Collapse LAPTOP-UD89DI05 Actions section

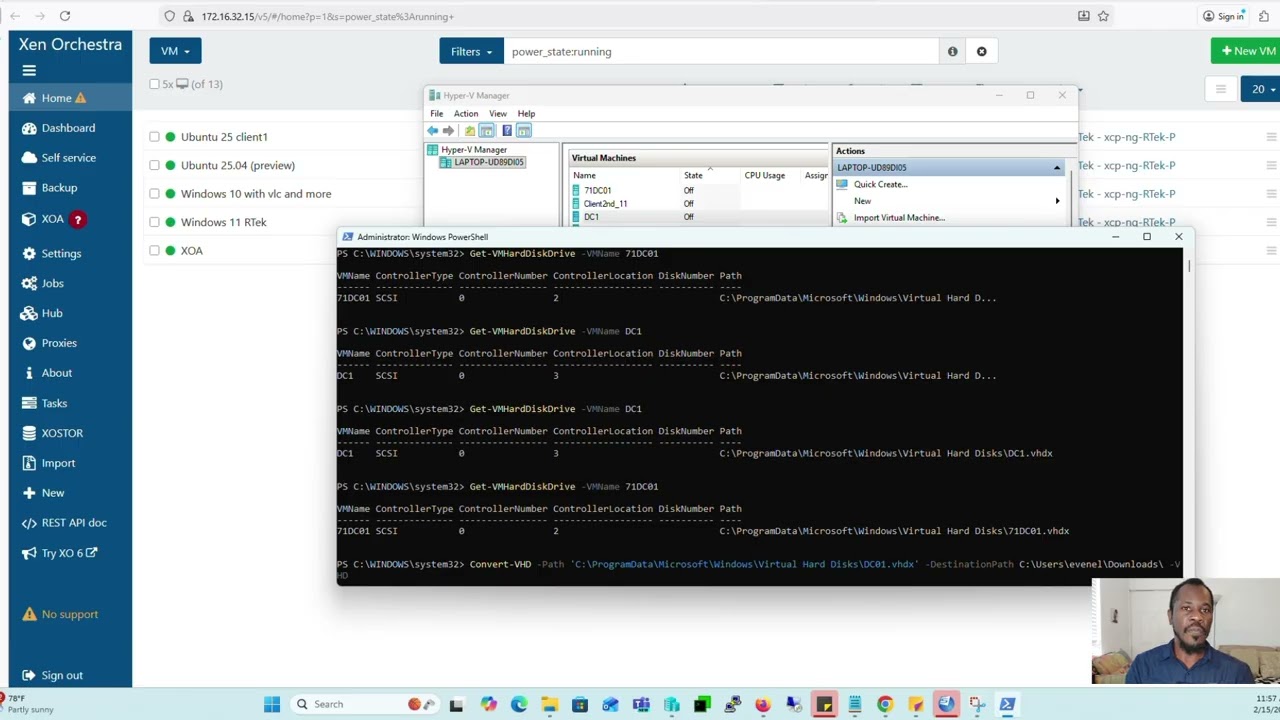pyautogui.click(x=1057, y=168)
